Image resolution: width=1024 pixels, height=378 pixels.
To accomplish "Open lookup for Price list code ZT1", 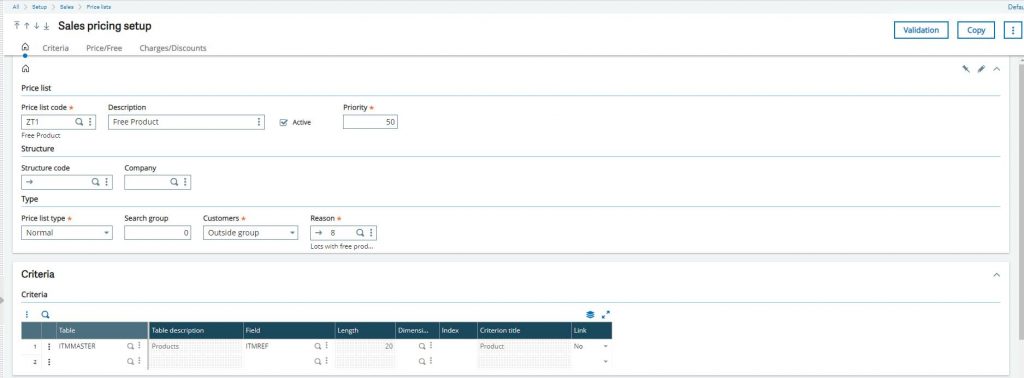I will tap(79, 122).
